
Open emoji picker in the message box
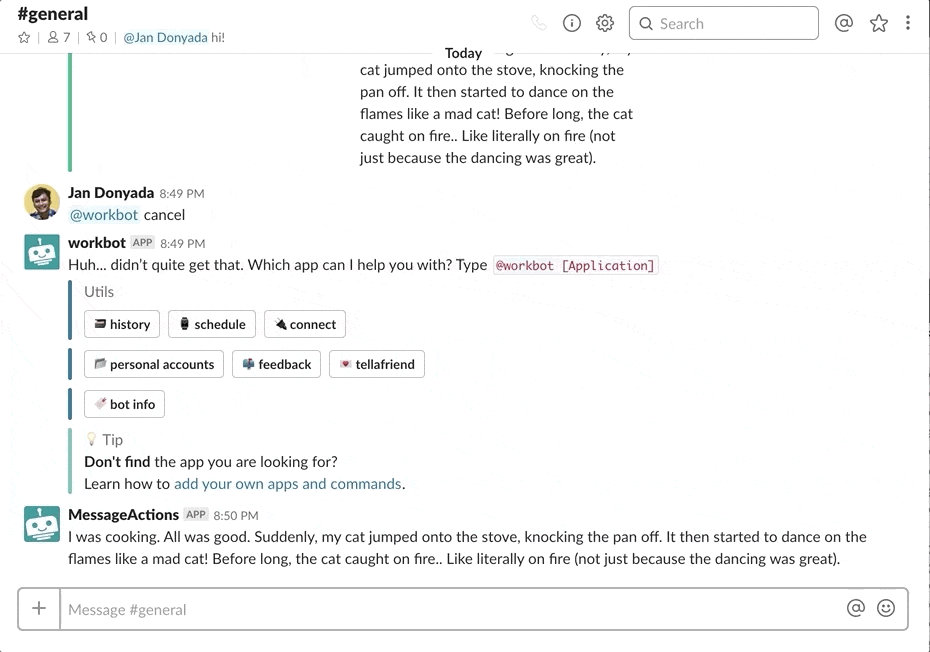(886, 608)
